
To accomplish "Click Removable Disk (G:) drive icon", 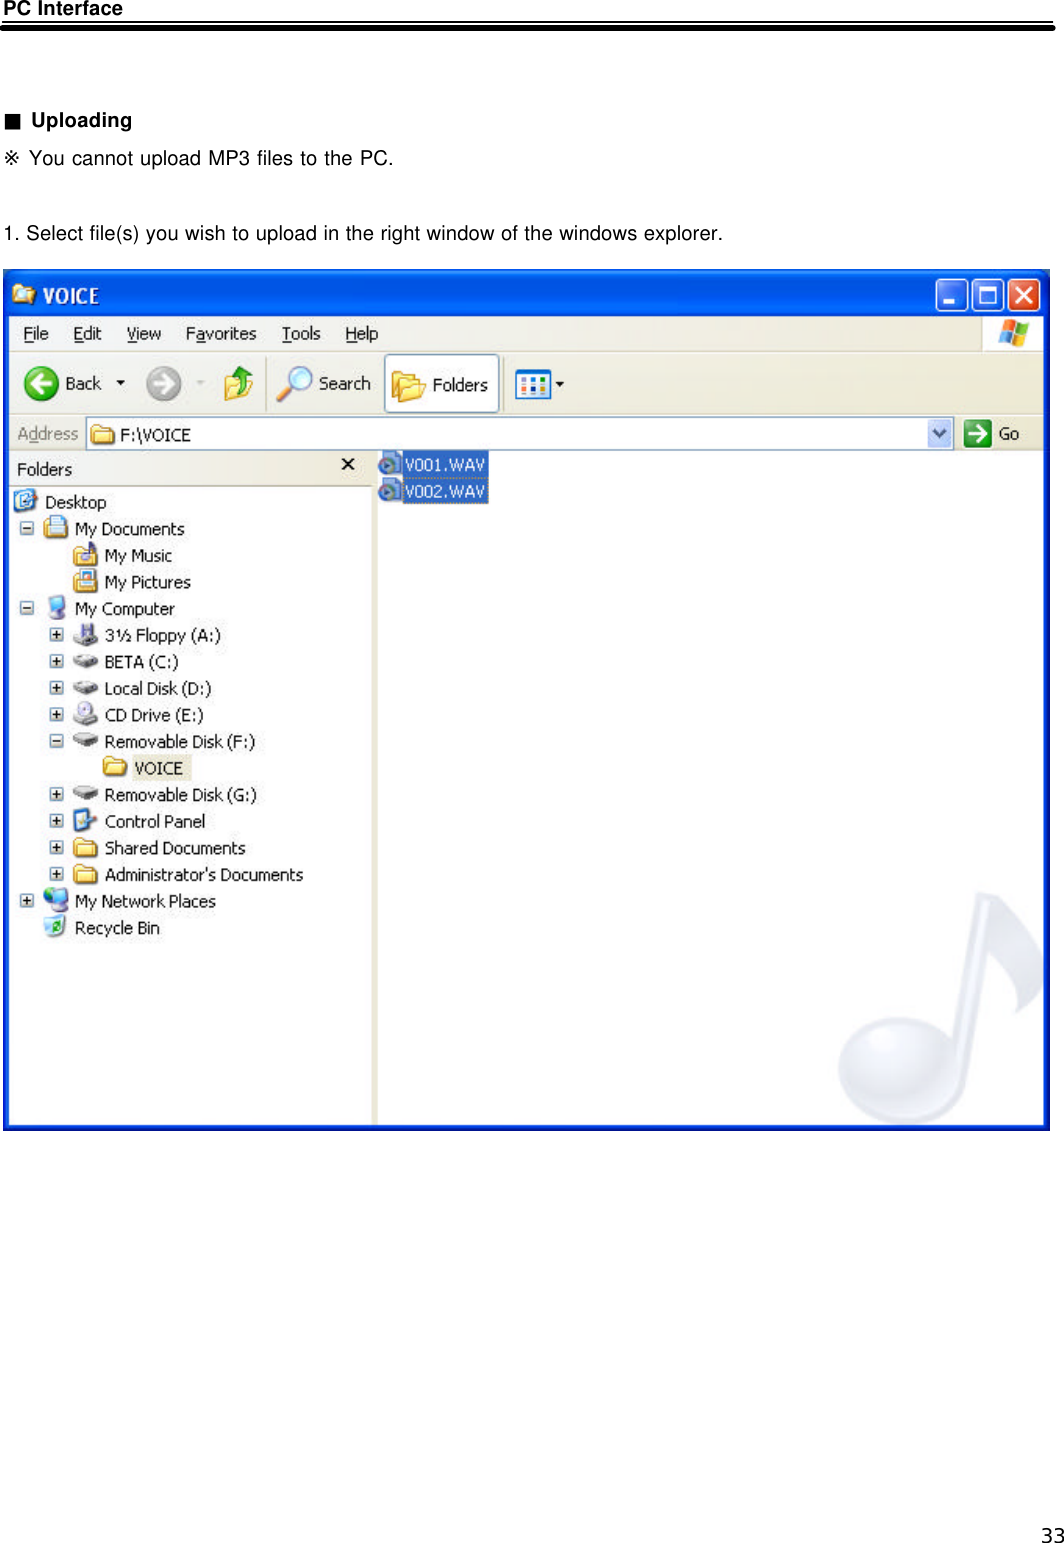I will (x=86, y=794).
